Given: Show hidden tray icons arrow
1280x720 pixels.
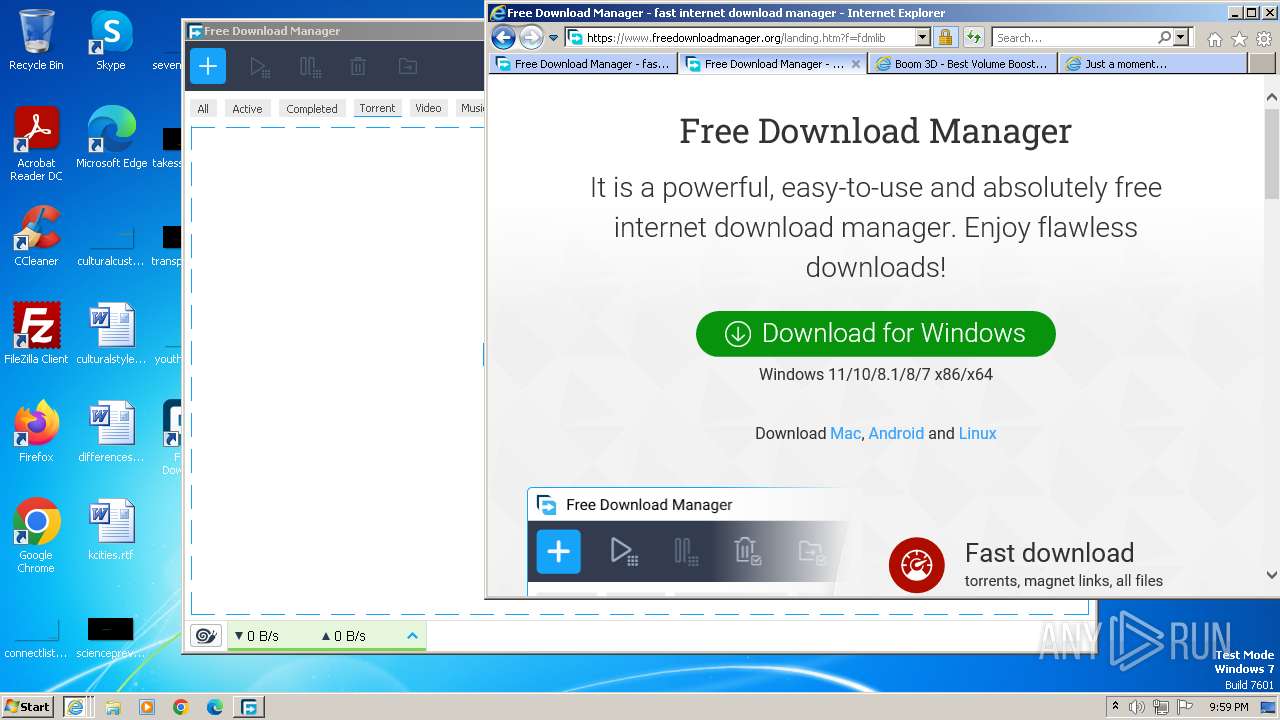Looking at the screenshot, I should pos(1115,707).
